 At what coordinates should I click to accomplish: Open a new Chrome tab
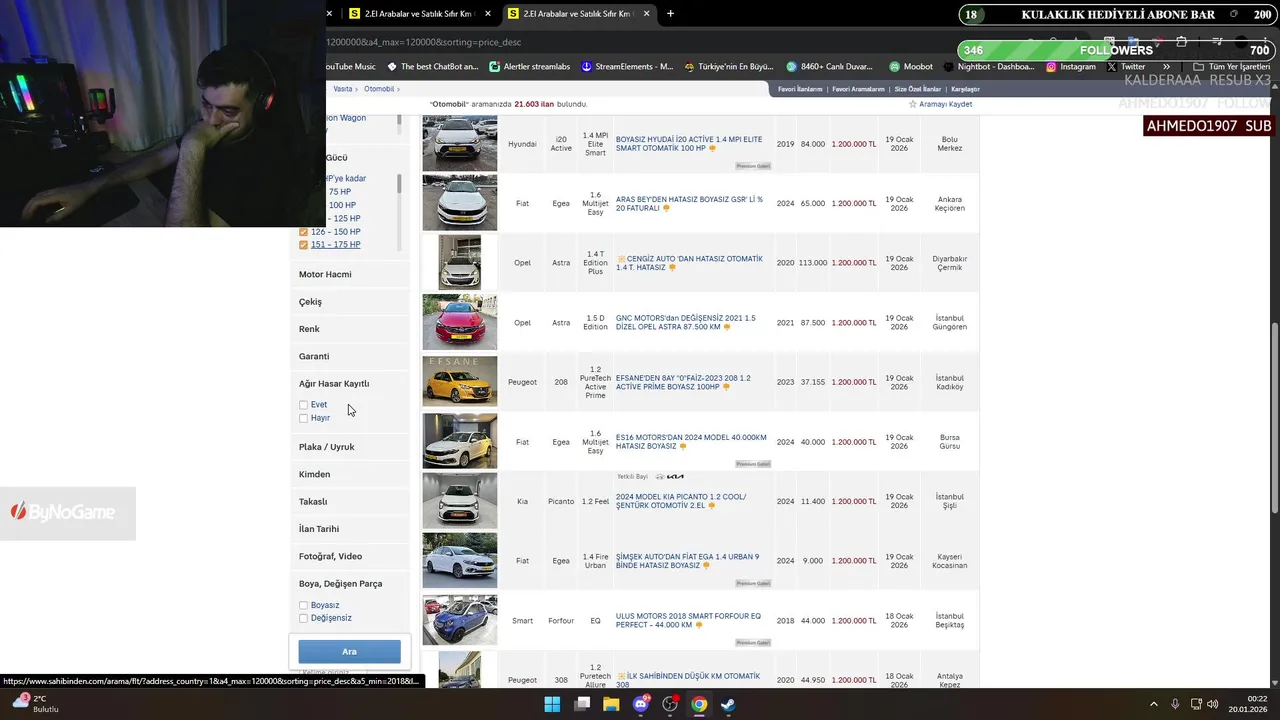coord(670,13)
